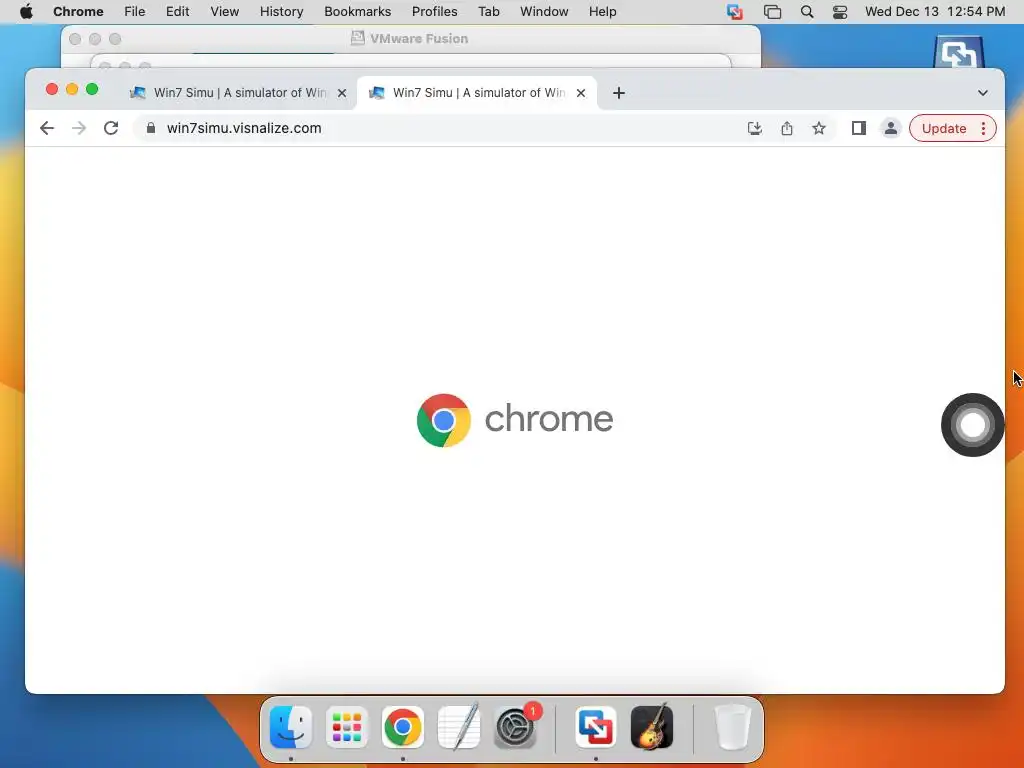Close the second Win7 Simu tab
This screenshot has height=768, width=1024.
(581, 93)
